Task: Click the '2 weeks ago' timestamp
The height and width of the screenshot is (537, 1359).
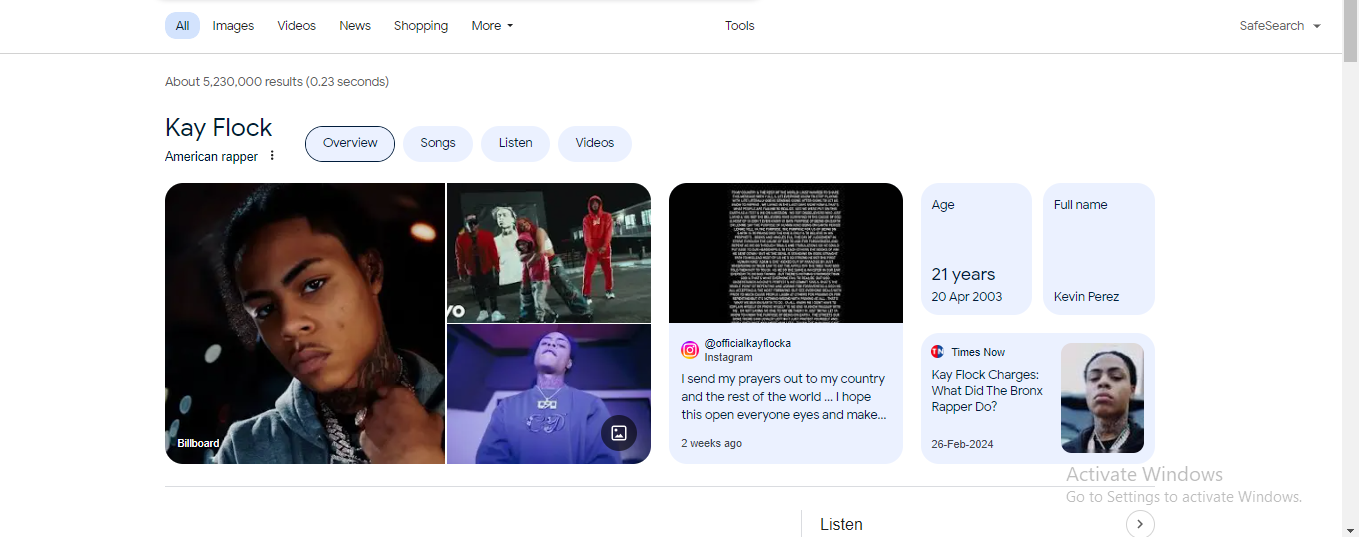Action: pyautogui.click(x=712, y=443)
